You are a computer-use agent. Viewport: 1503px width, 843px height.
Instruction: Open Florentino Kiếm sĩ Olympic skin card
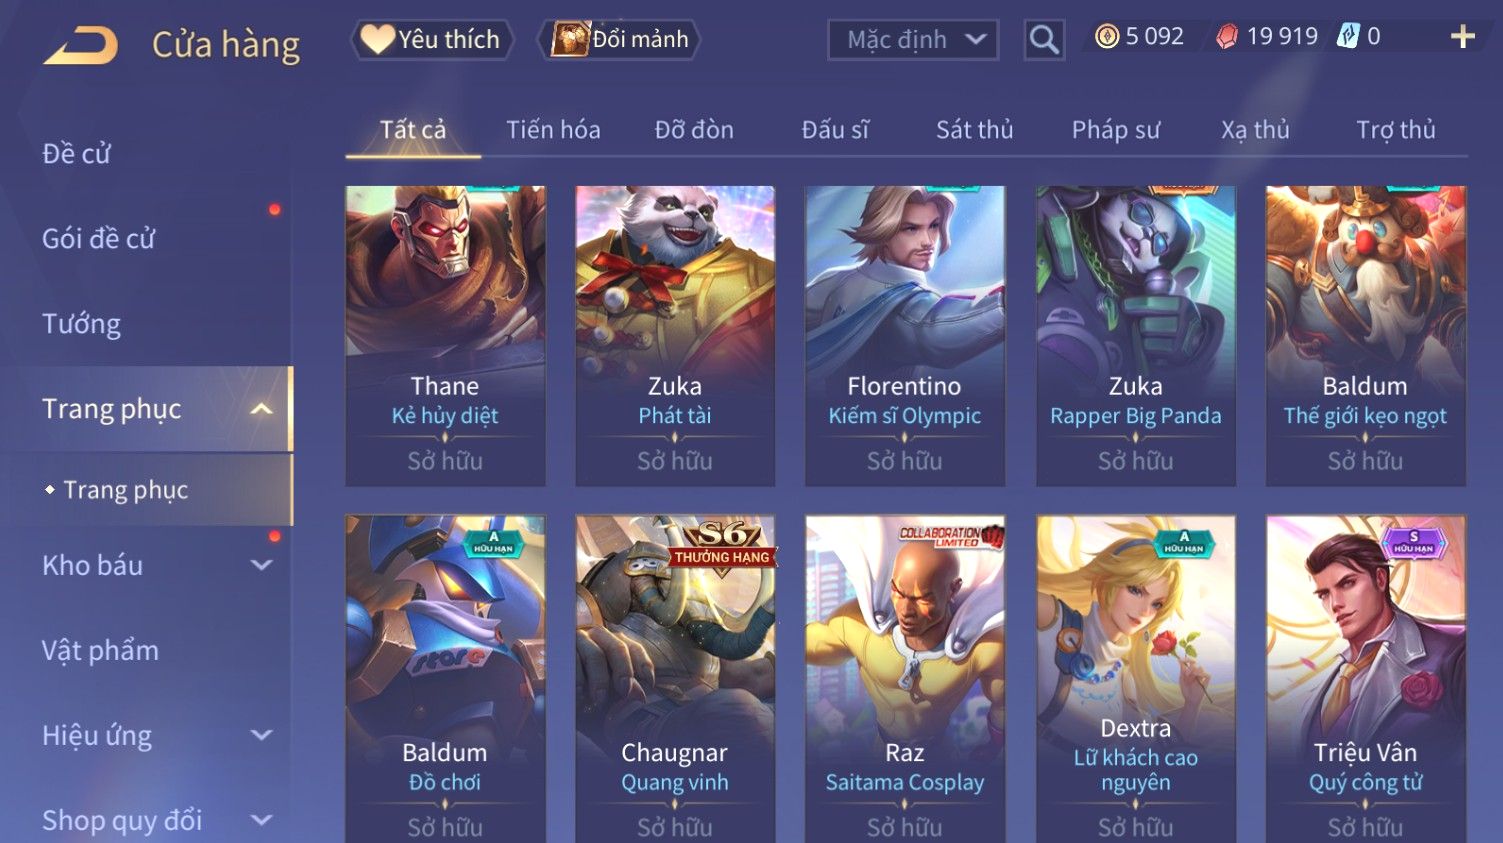pos(905,336)
